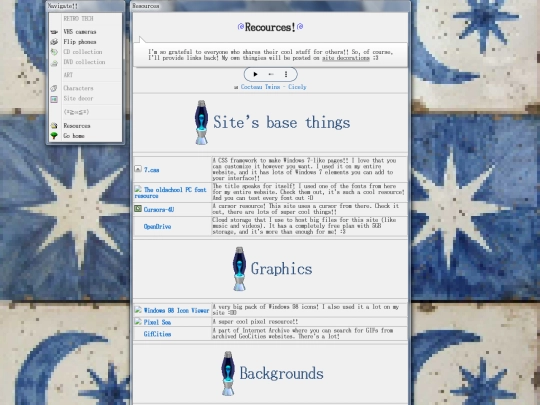Click the RETRO TECH menu header
This screenshot has width=540, height=405.
tap(78, 19)
